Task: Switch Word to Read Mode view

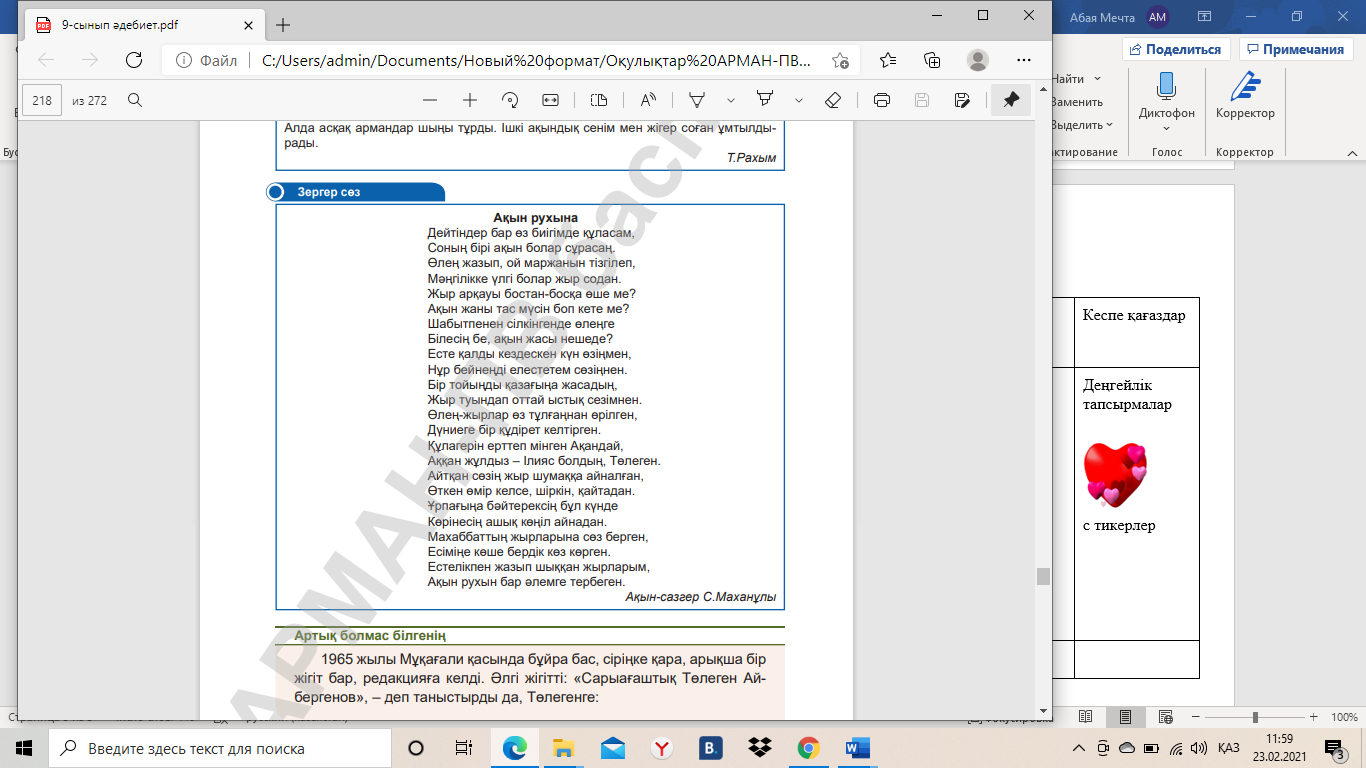Action: 1087,717
